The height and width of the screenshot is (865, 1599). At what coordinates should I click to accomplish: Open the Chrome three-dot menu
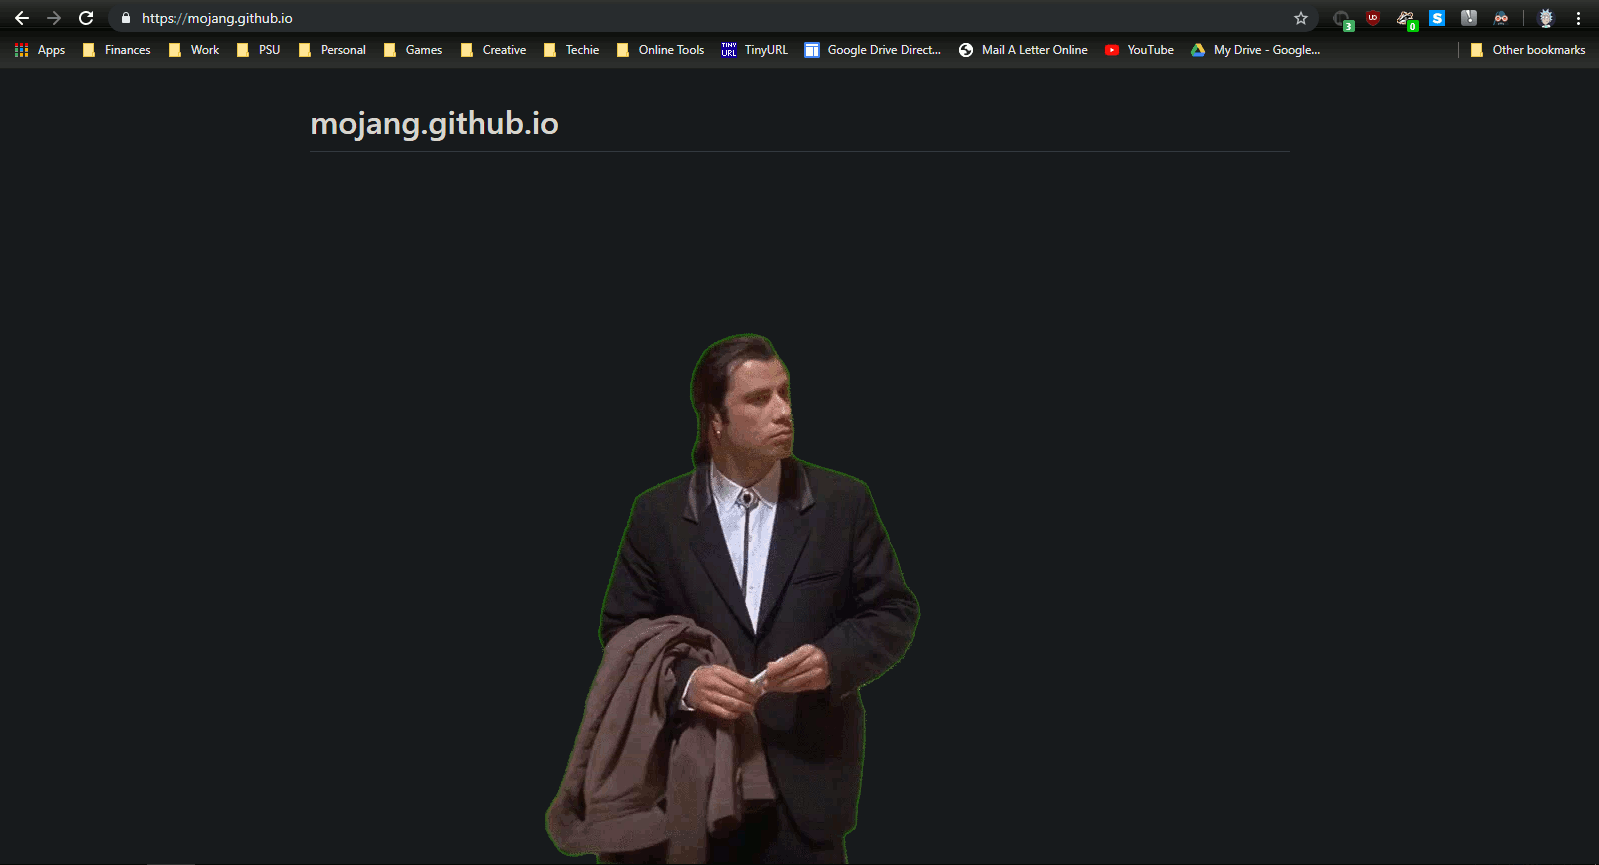pos(1579,18)
